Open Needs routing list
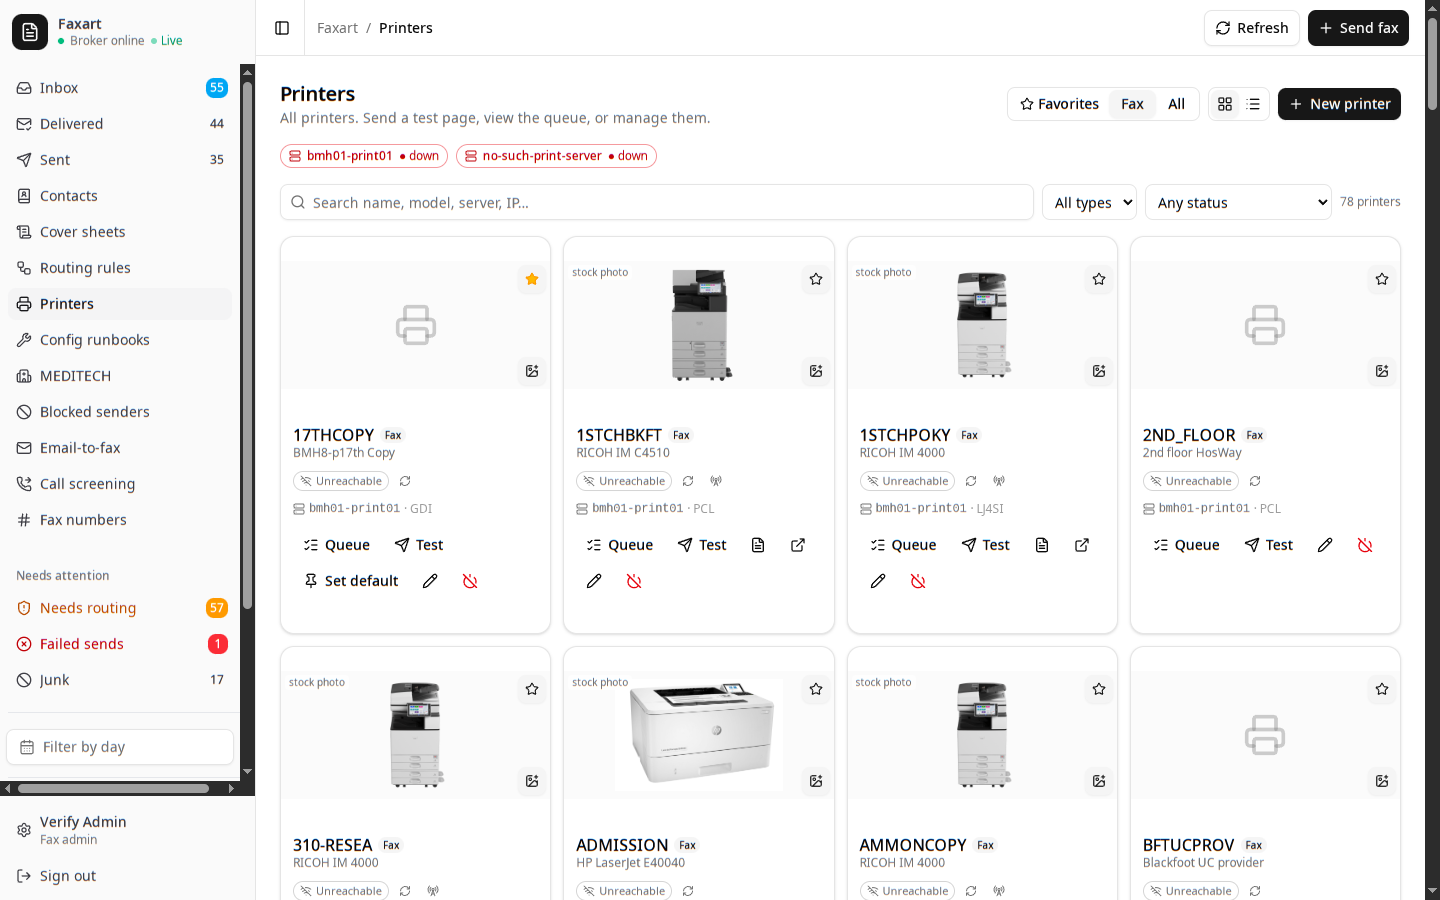Image resolution: width=1440 pixels, height=900 pixels. [x=120, y=608]
